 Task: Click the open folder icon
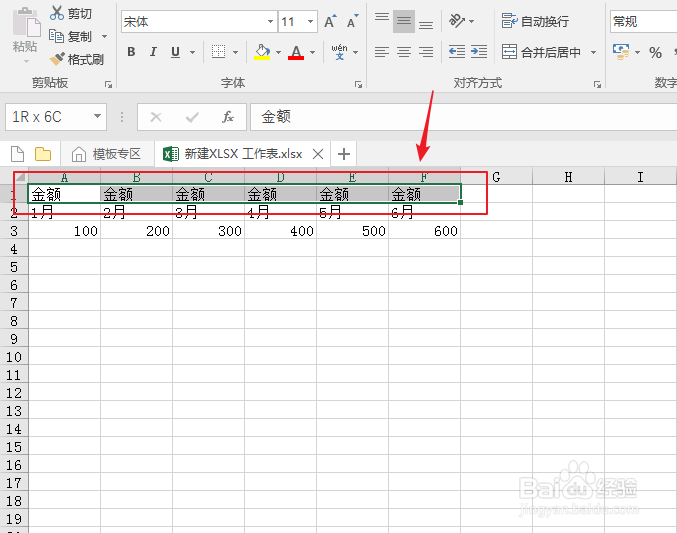click(43, 154)
